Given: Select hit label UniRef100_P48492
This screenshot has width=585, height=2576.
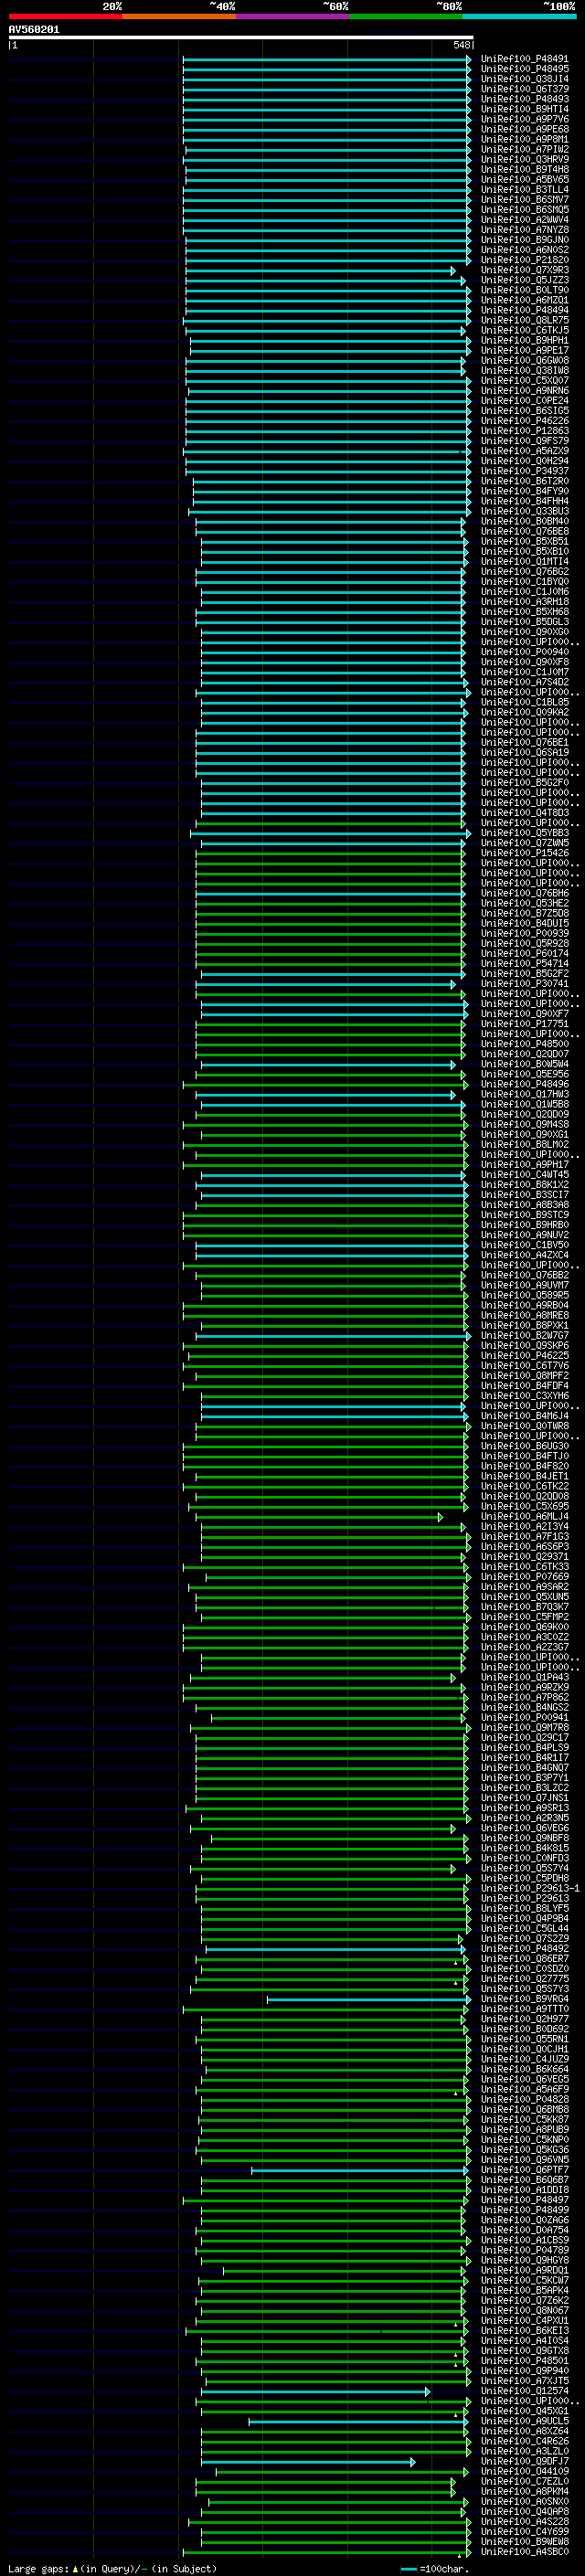Looking at the screenshot, I should click(524, 1949).
